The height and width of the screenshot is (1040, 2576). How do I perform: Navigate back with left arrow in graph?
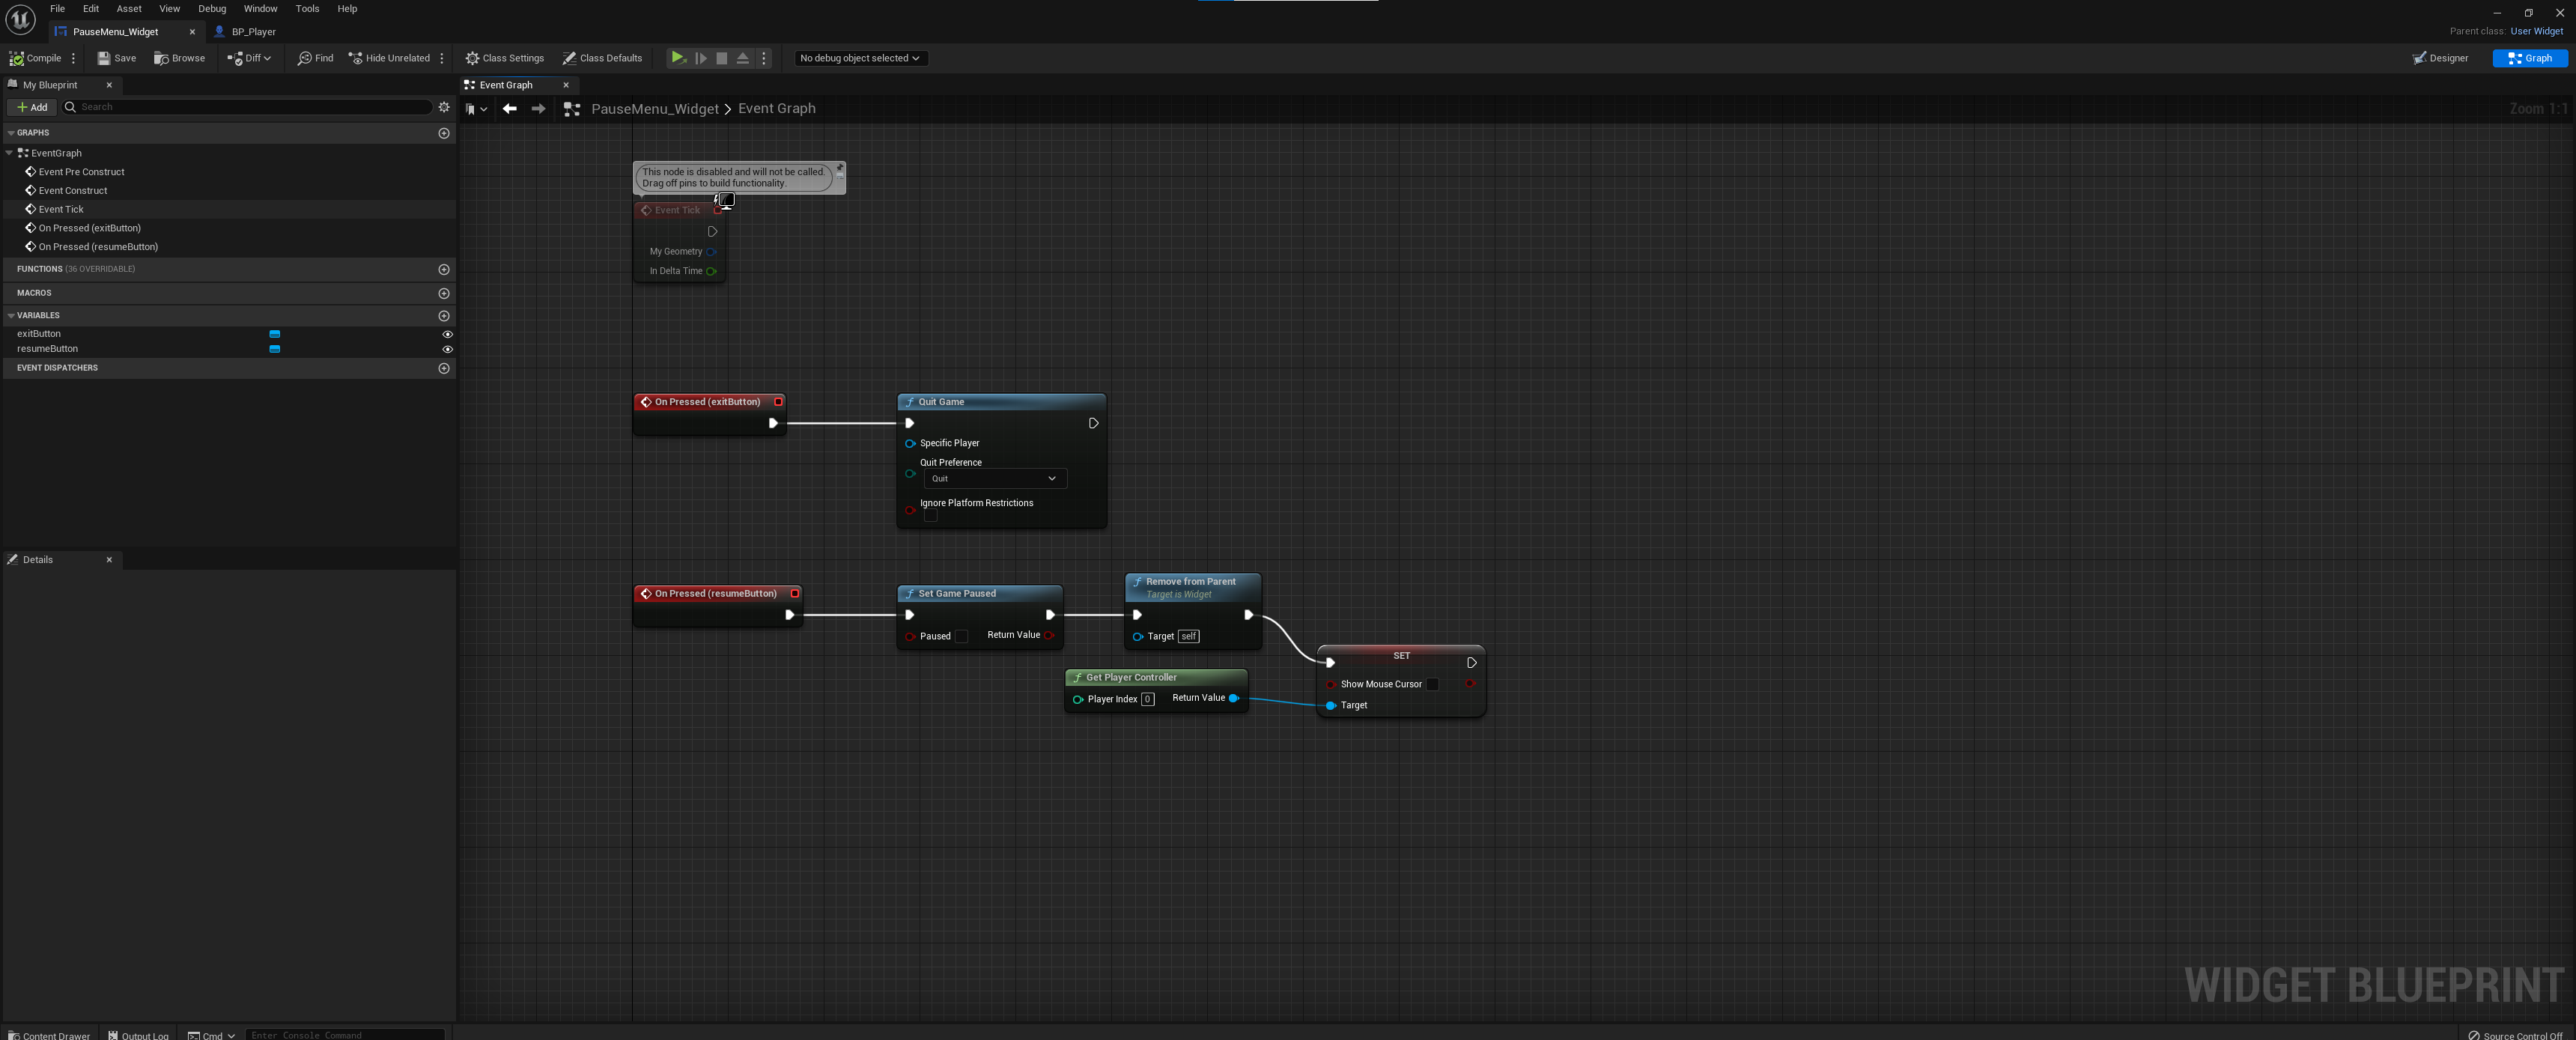pyautogui.click(x=510, y=108)
